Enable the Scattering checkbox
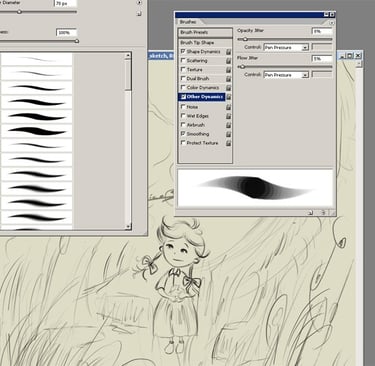Viewport: 375px width, 366px height. (183, 60)
